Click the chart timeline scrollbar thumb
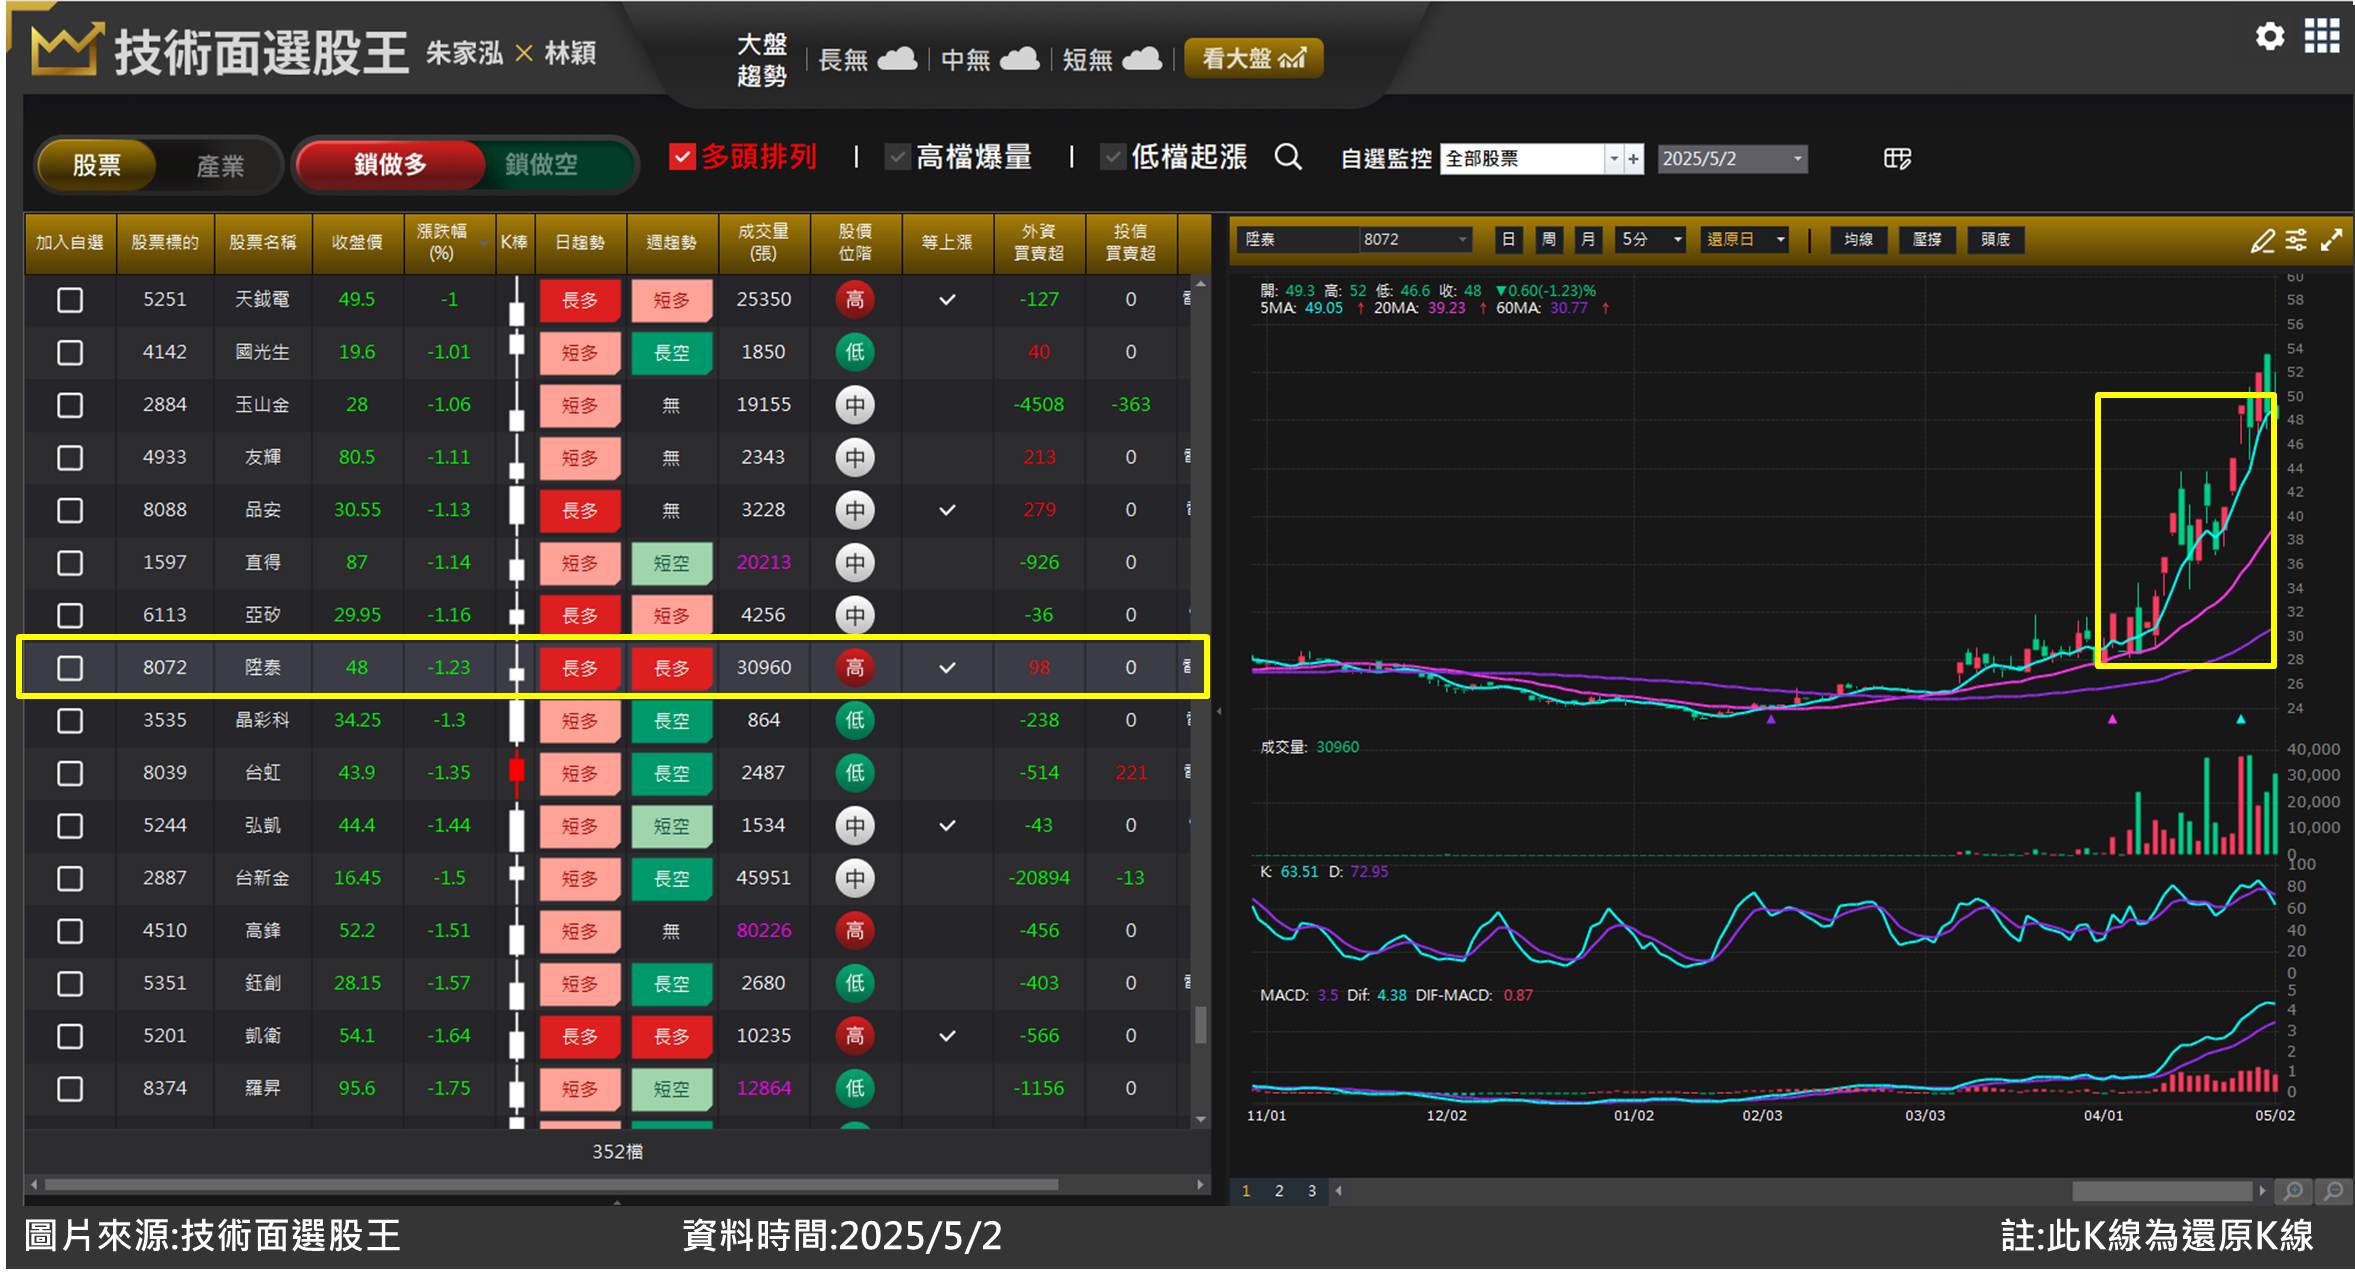Screen dimensions: 2355x1280 click(2162, 1191)
